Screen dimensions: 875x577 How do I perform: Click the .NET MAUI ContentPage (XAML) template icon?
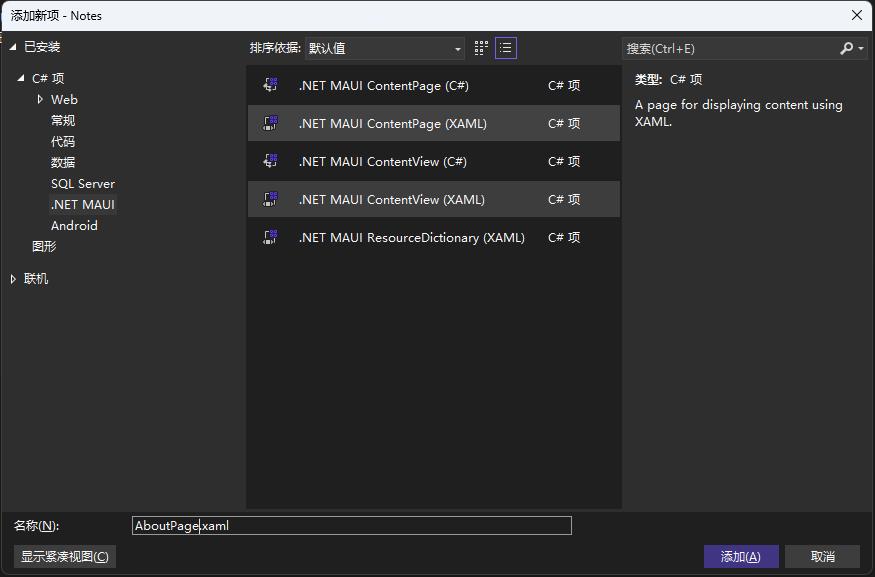click(x=271, y=123)
